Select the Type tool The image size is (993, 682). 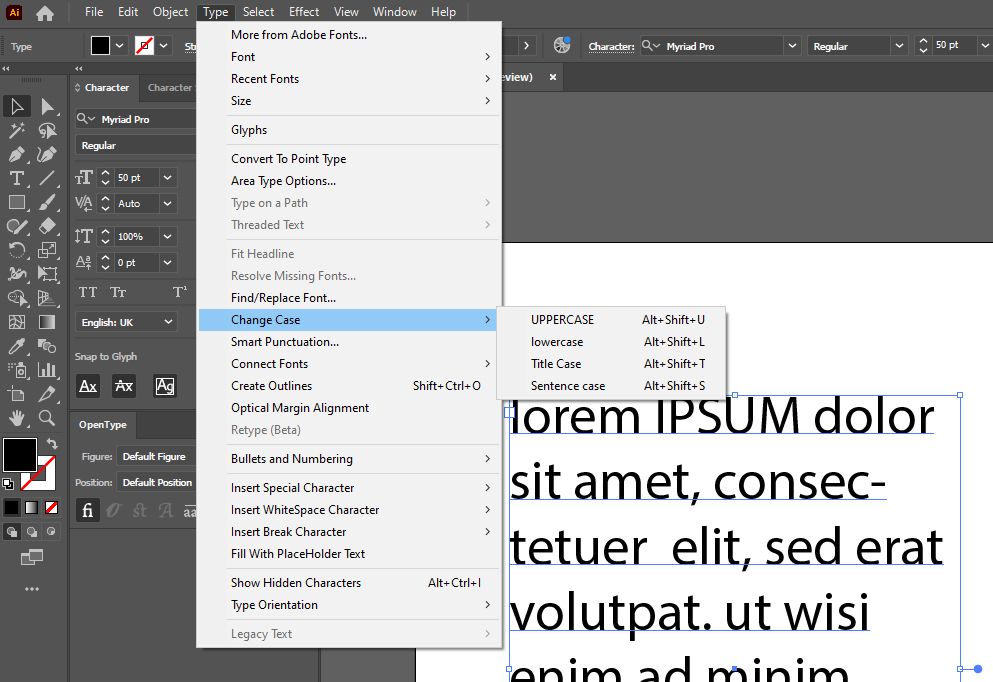[17, 179]
